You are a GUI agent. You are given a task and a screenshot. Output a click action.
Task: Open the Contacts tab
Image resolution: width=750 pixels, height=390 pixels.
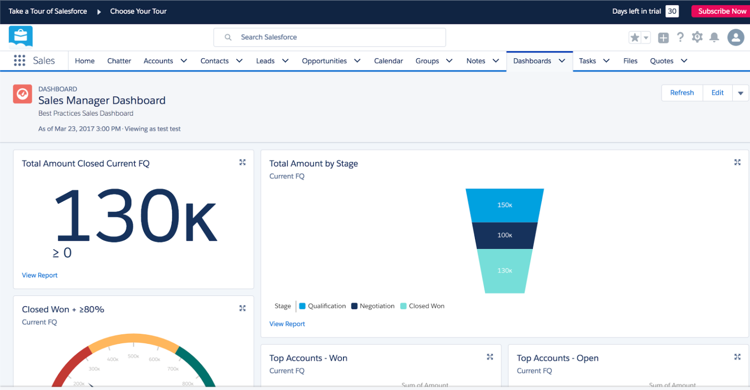coord(214,61)
